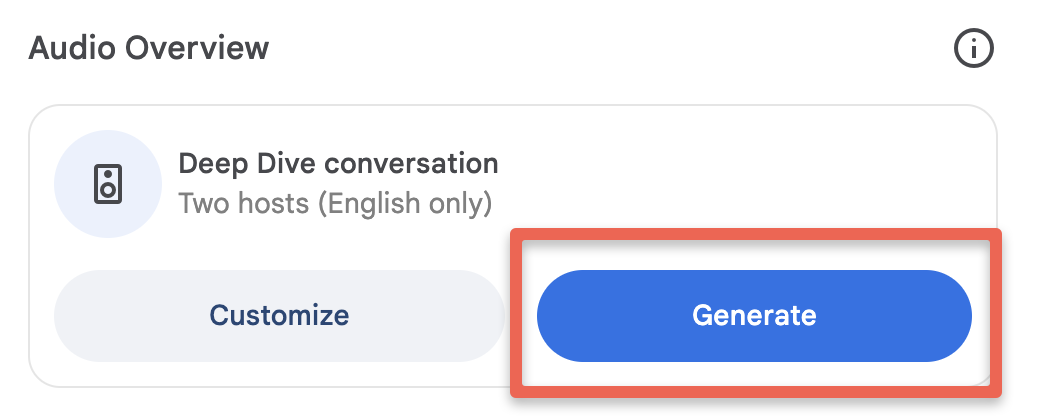
Task: Show Audio Overview information via circled i
Action: click(974, 48)
